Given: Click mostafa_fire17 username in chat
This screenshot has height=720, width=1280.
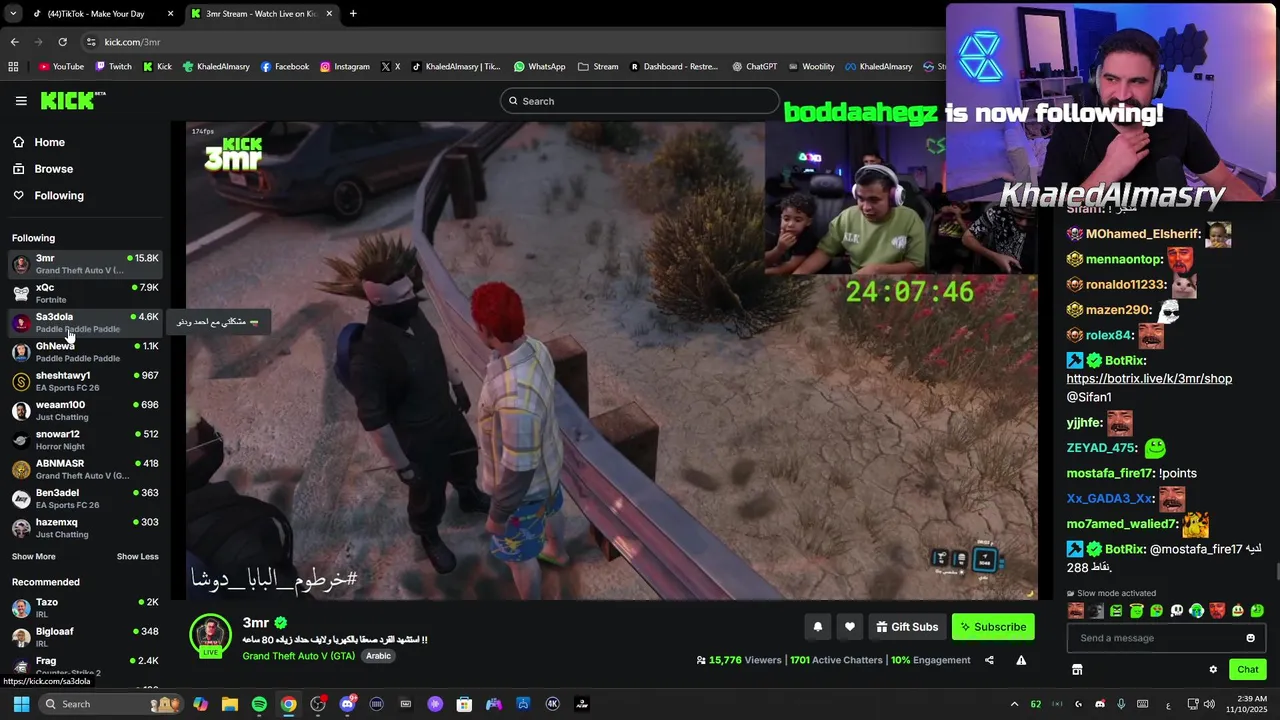Looking at the screenshot, I should point(1110,473).
